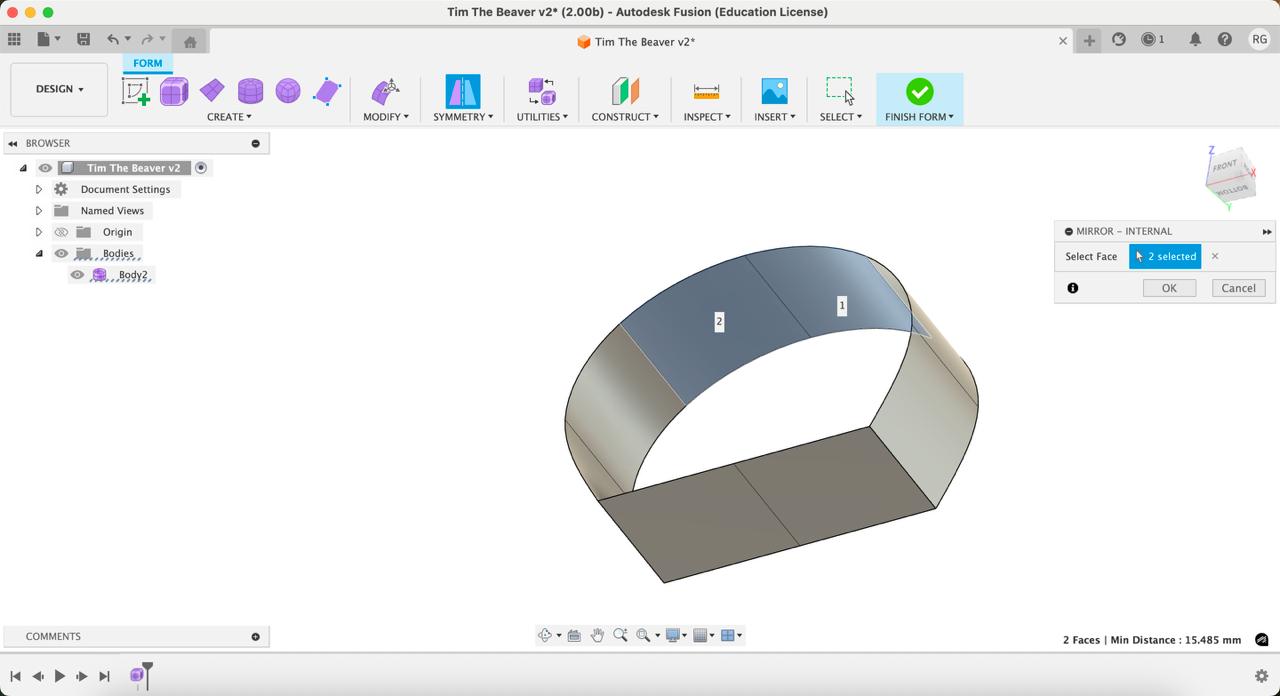1280x696 pixels.
Task: Select the Create Form Box tool
Action: 174,92
